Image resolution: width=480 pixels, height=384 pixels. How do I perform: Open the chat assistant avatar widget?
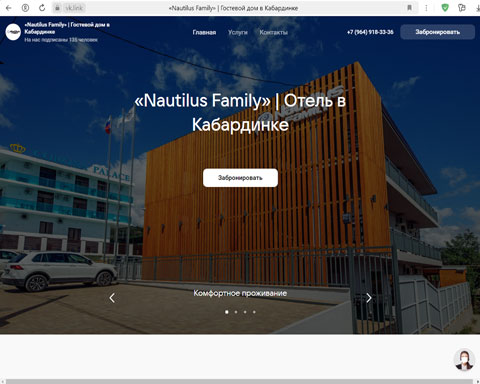[464, 359]
